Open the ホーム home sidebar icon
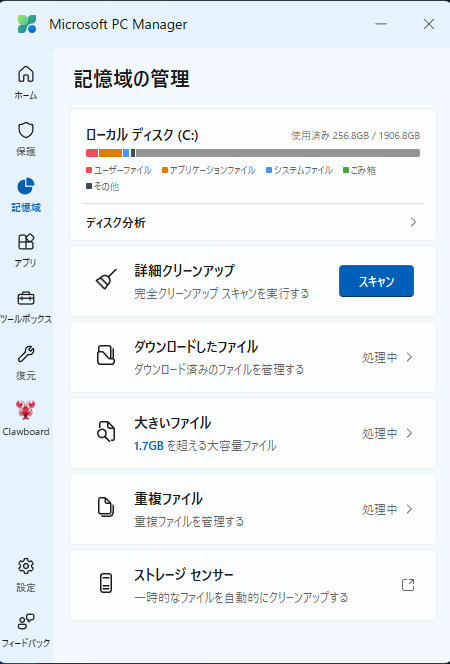 (26, 74)
